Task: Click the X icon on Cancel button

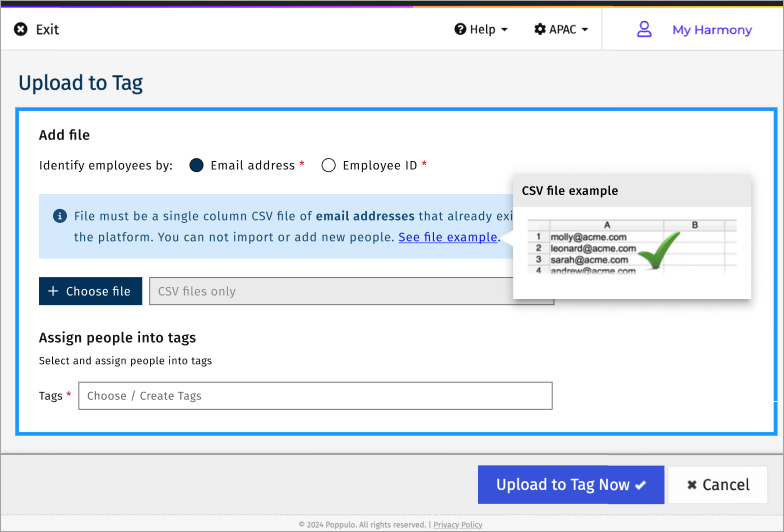Action: tap(692, 485)
